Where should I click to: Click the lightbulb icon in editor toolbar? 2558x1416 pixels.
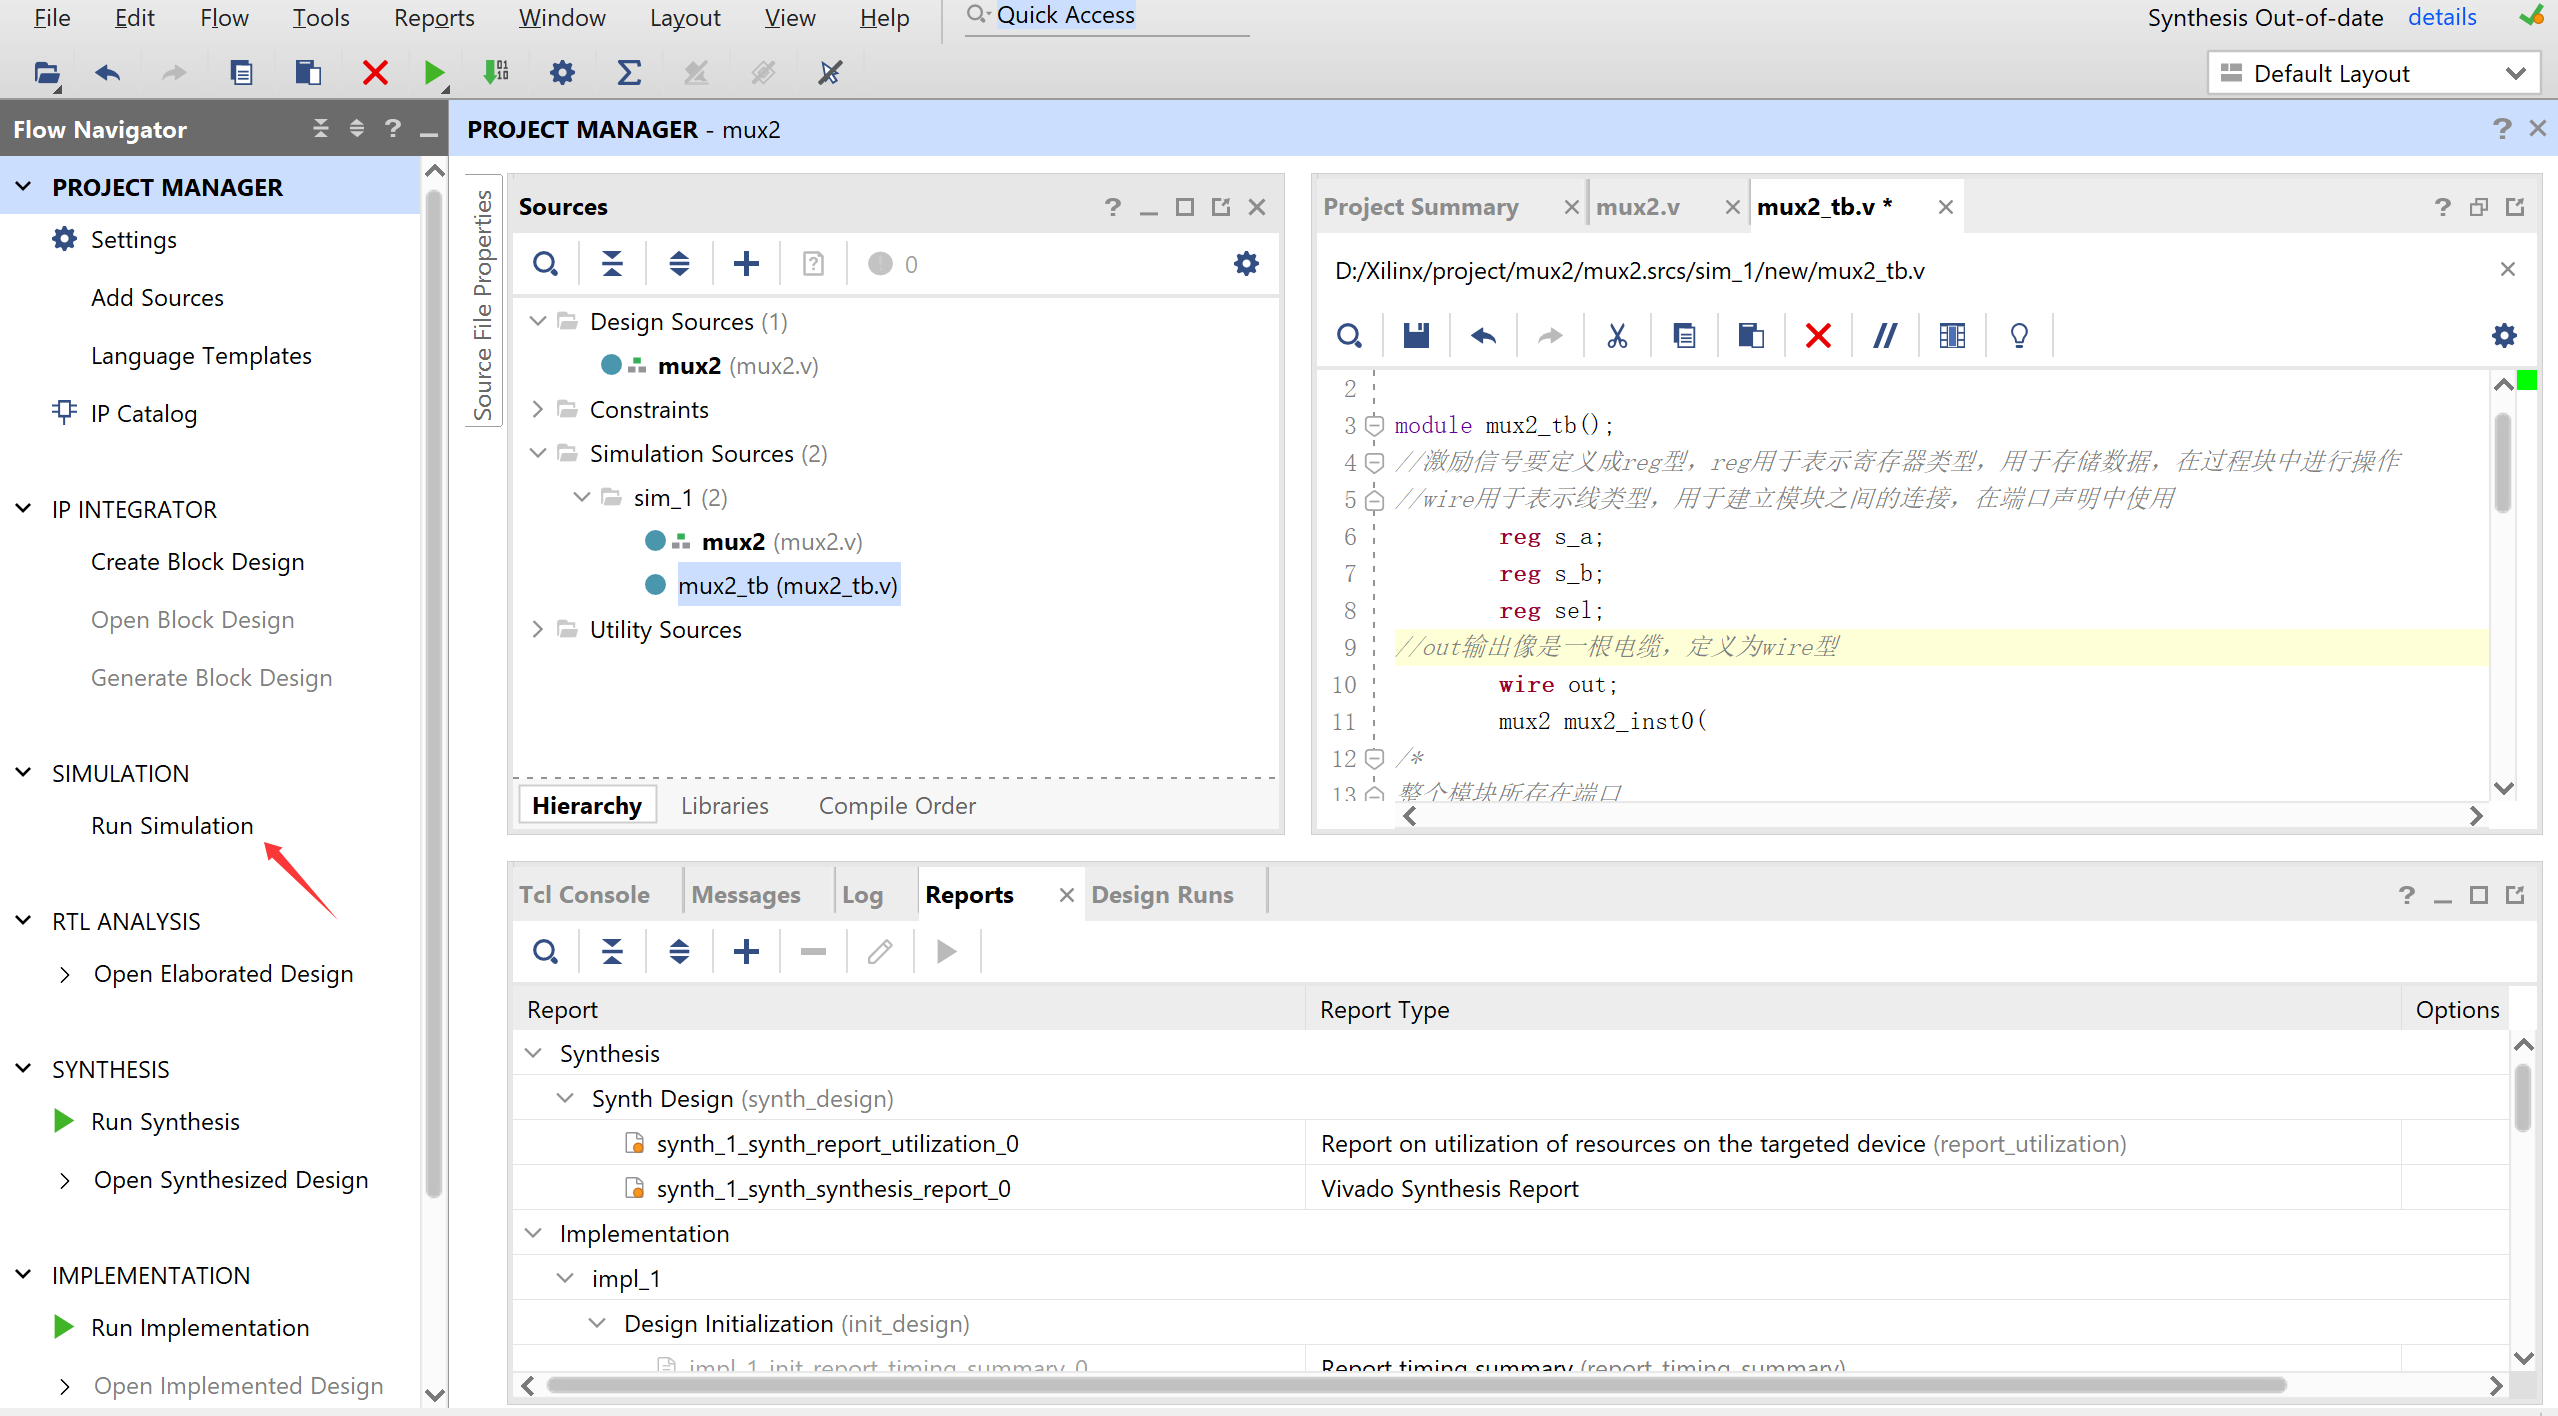2019,336
